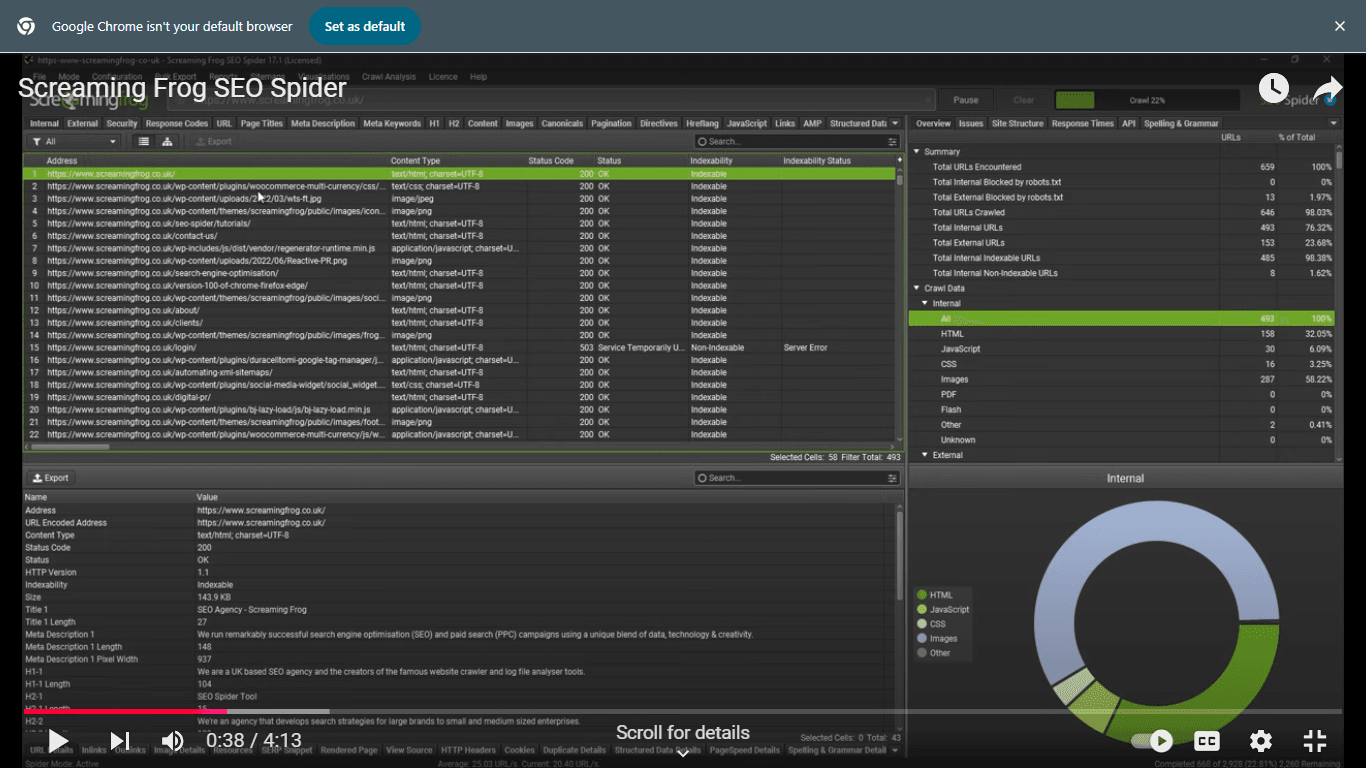Viewport: 1366px width, 768px height.
Task: Expand the External tree node
Action: click(x=925, y=455)
